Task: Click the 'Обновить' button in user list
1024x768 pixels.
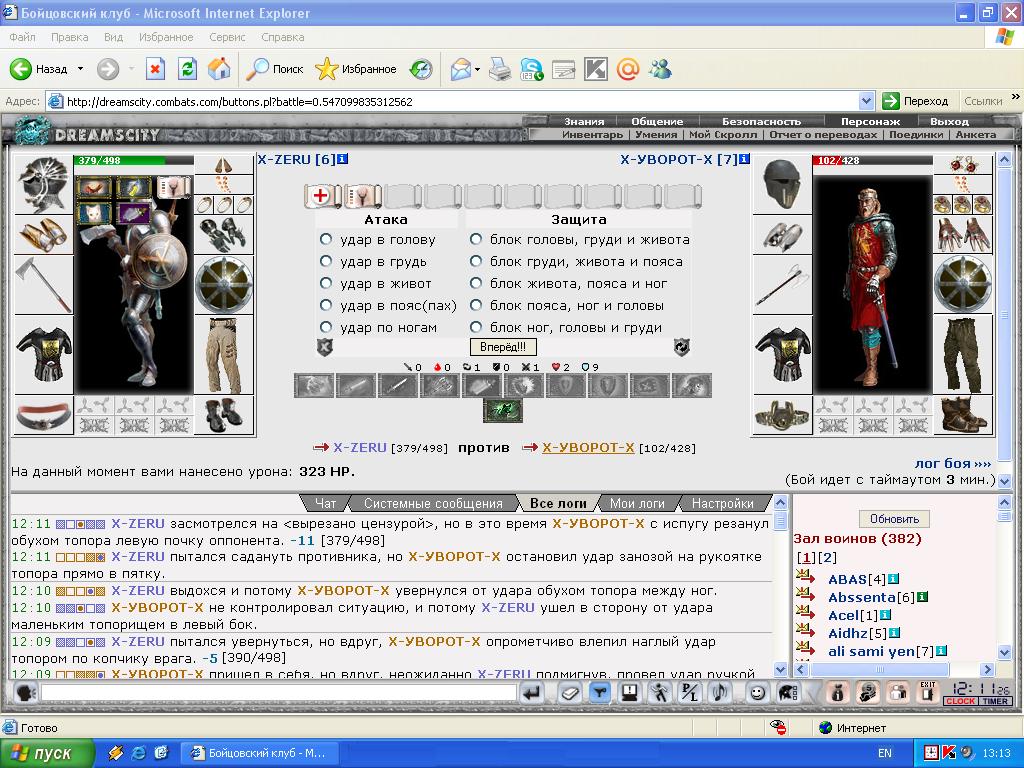Action: pos(894,519)
